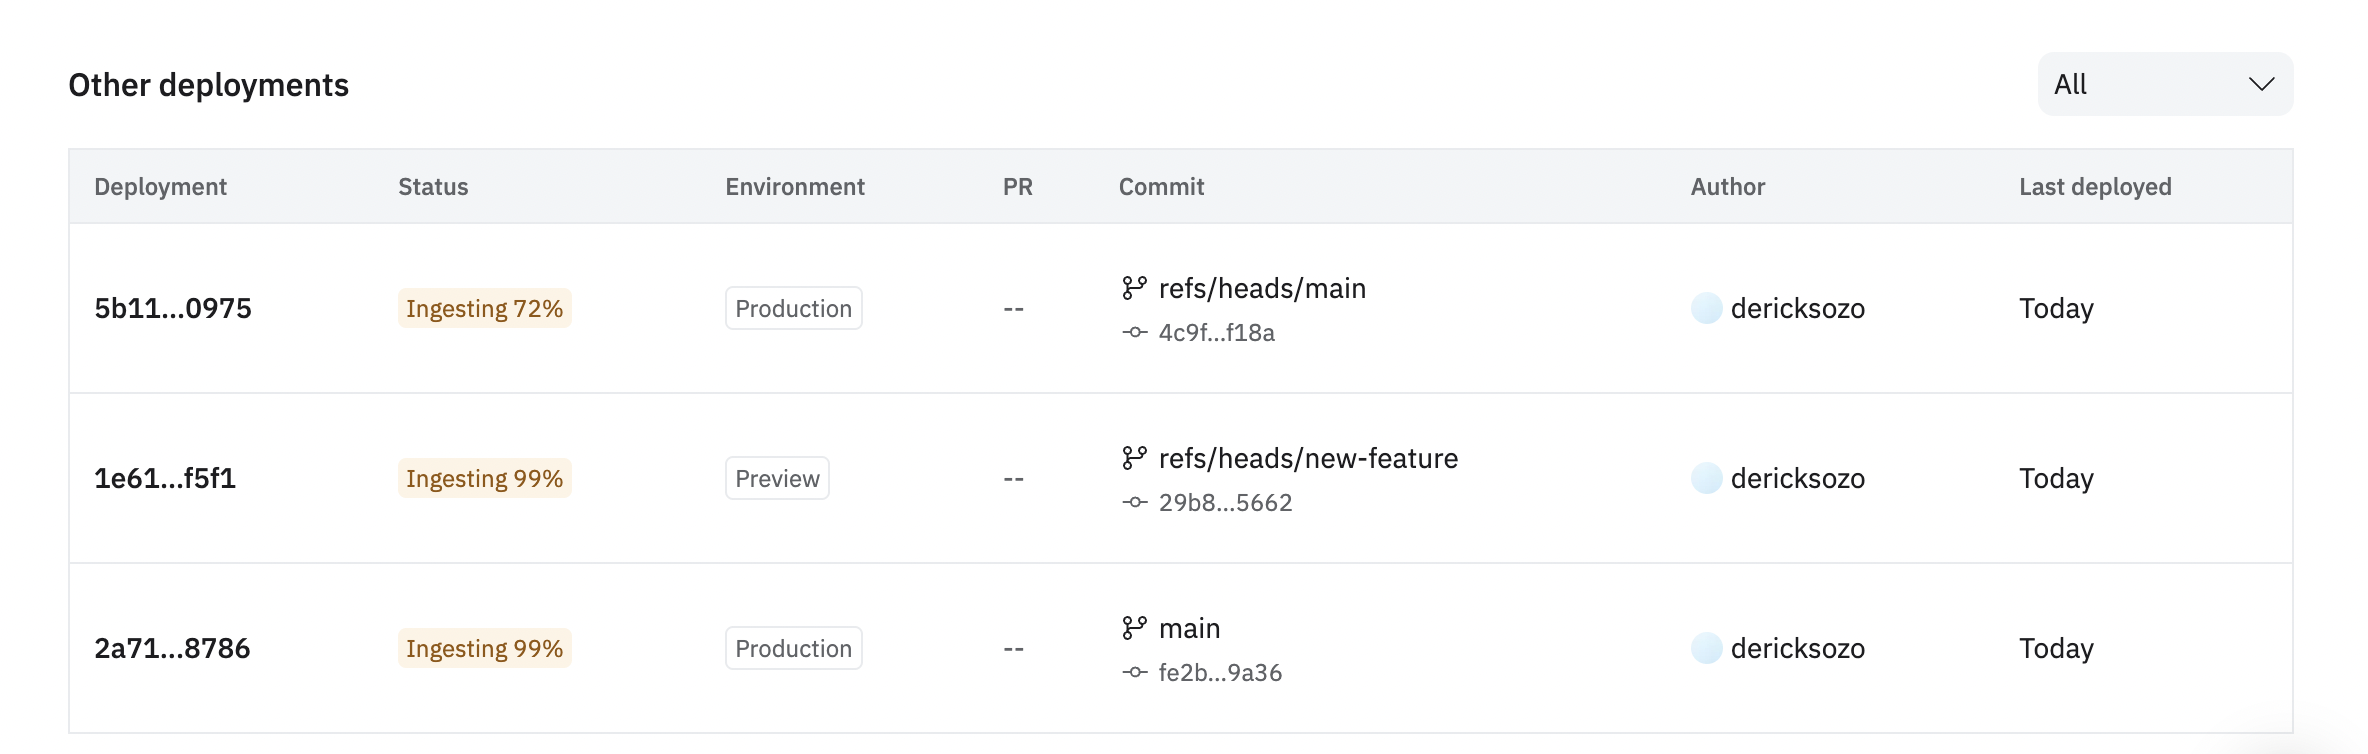The height and width of the screenshot is (754, 2368).
Task: Click the Last deployed column header
Action: (2095, 187)
